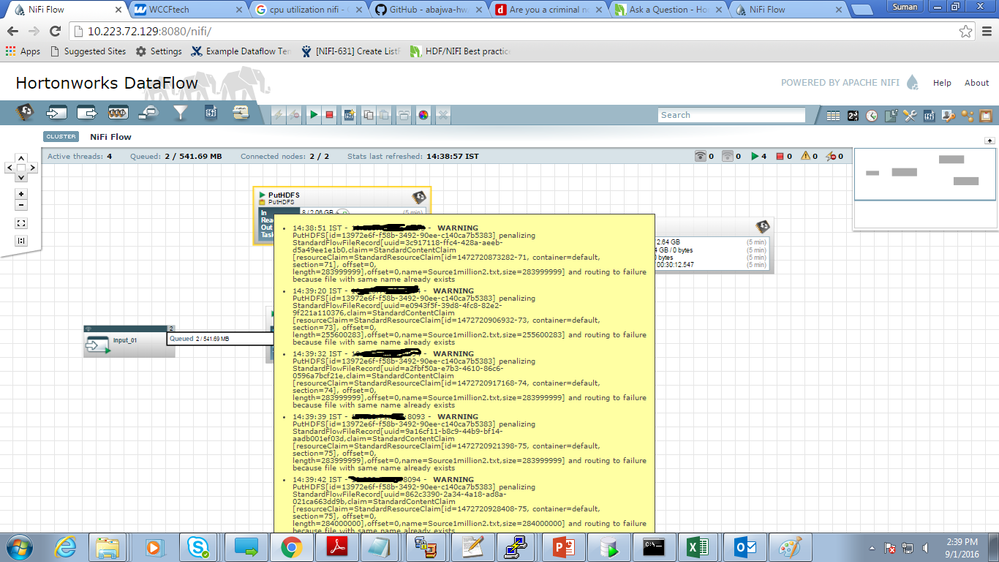Select the Input_01 input port

129,344
